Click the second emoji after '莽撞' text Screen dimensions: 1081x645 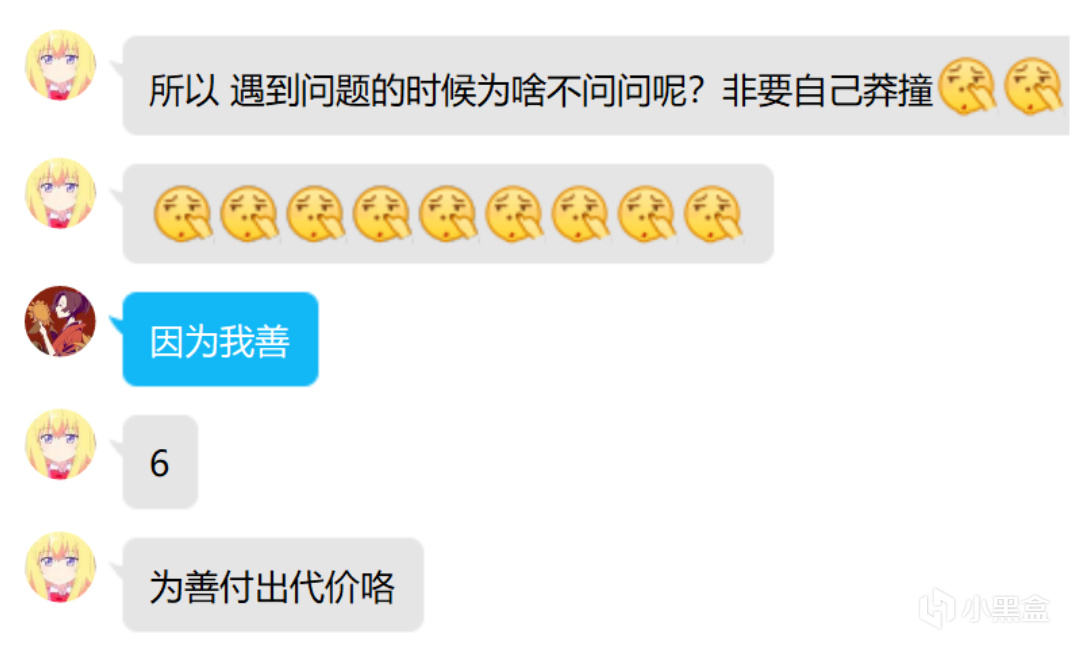pyautogui.click(x=1033, y=86)
